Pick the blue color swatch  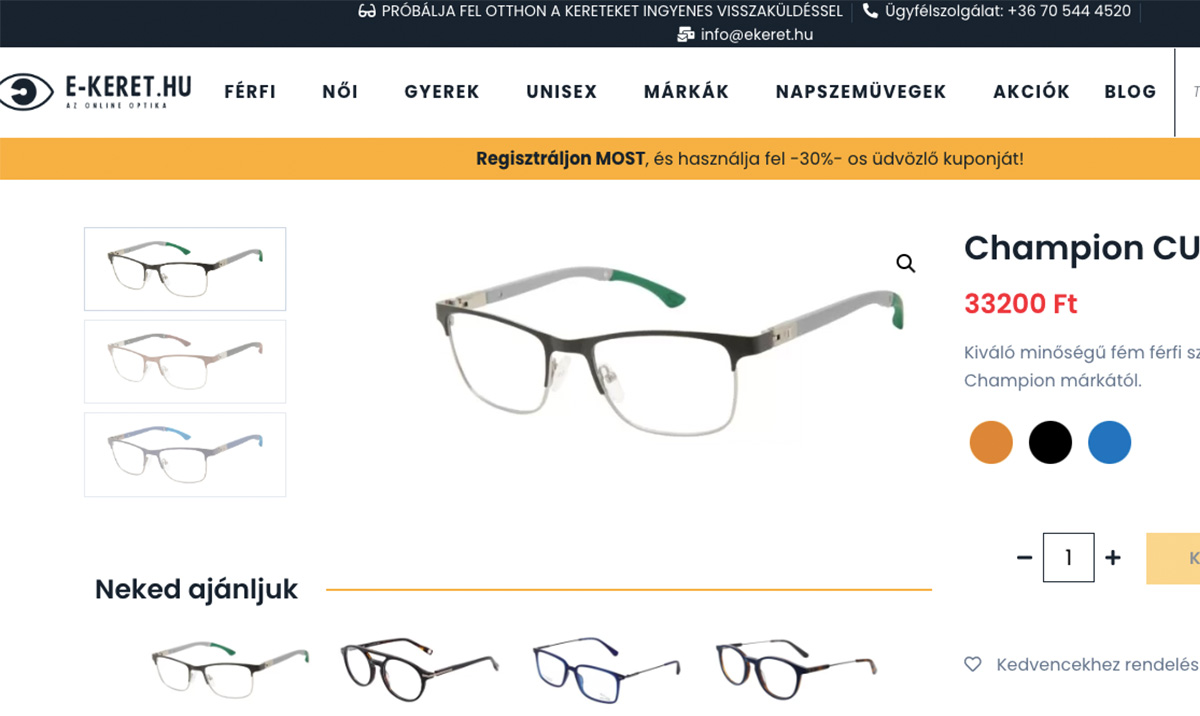1109,442
